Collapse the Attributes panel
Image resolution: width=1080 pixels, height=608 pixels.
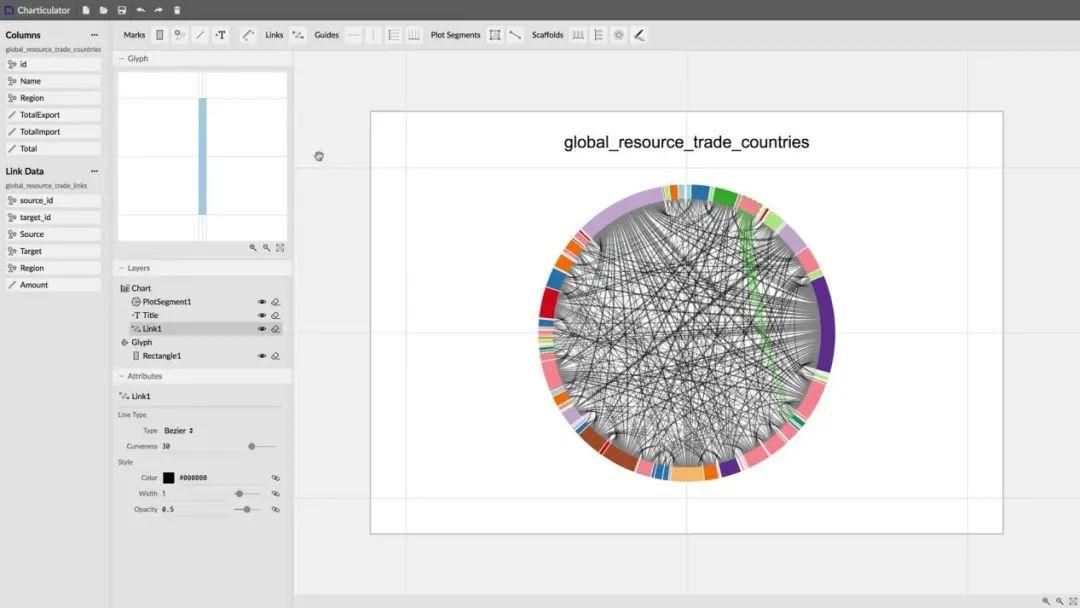pos(122,376)
